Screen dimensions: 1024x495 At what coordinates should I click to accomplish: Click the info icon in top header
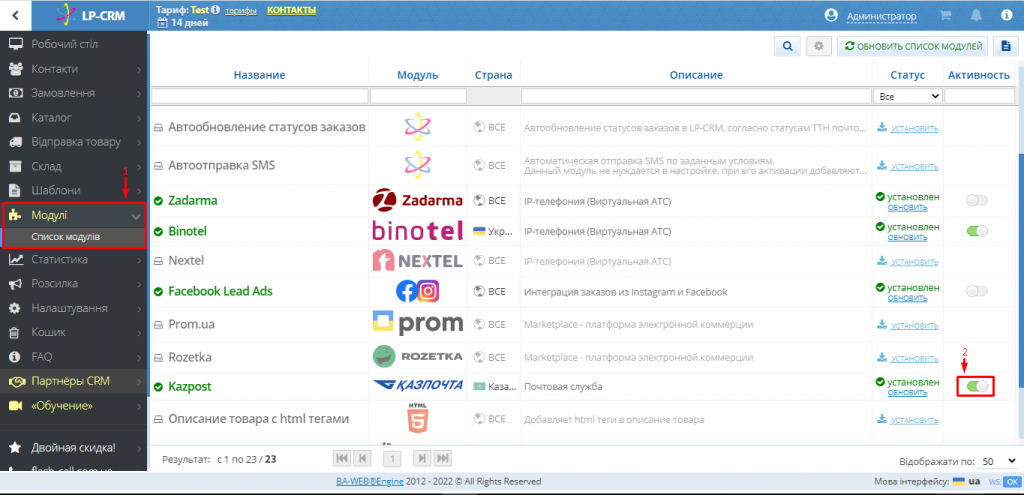[1006, 16]
